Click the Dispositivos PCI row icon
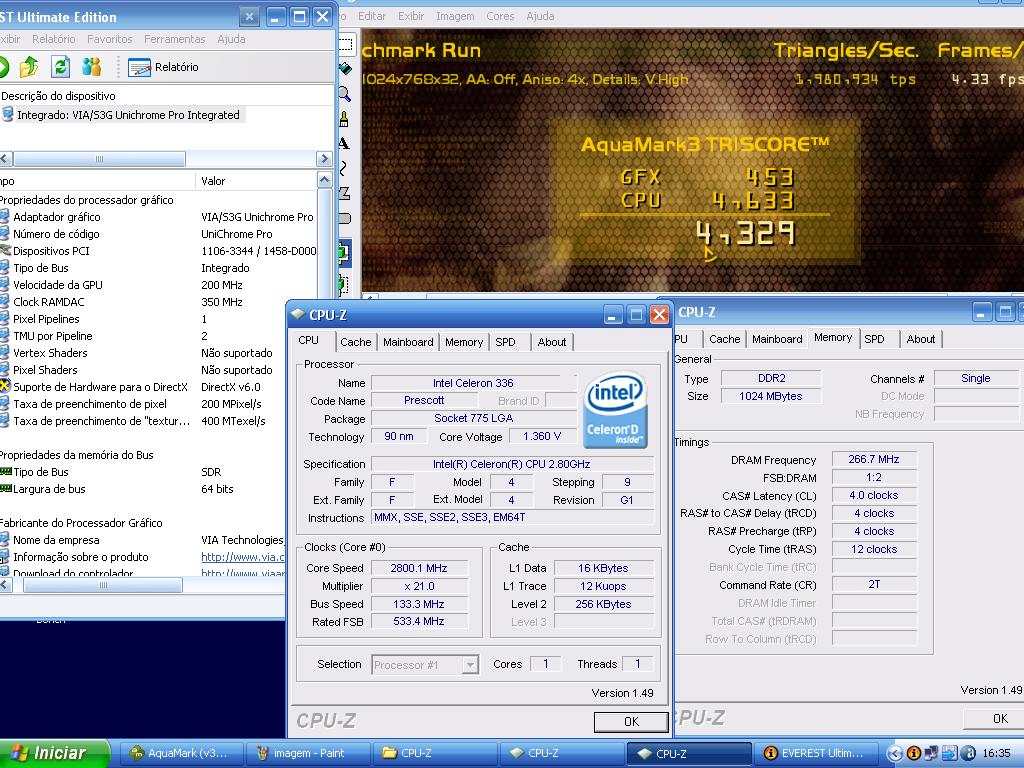Image resolution: width=1024 pixels, height=768 pixels. pos(5,251)
